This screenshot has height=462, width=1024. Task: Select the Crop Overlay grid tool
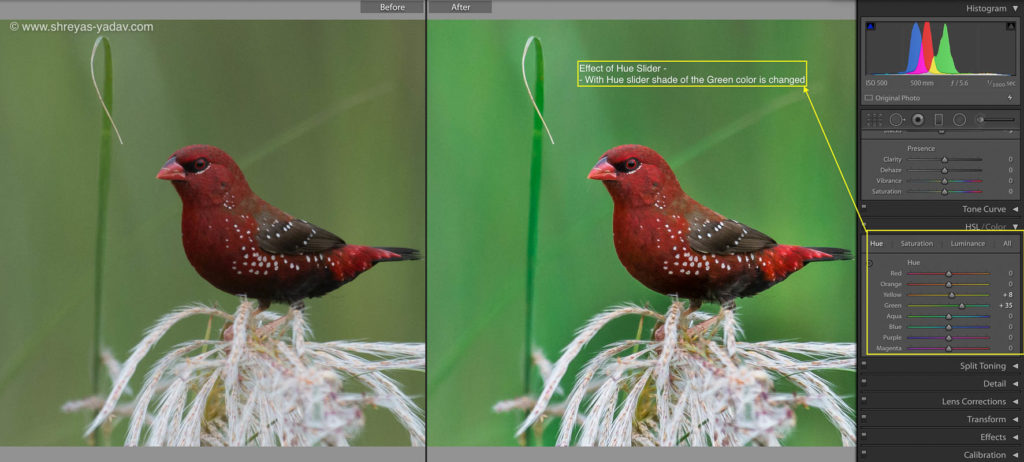(x=874, y=120)
